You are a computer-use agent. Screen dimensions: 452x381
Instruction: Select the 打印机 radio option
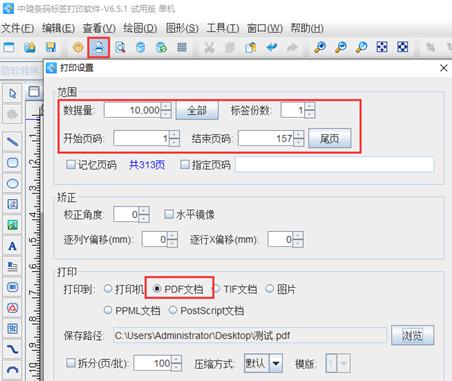click(x=108, y=289)
